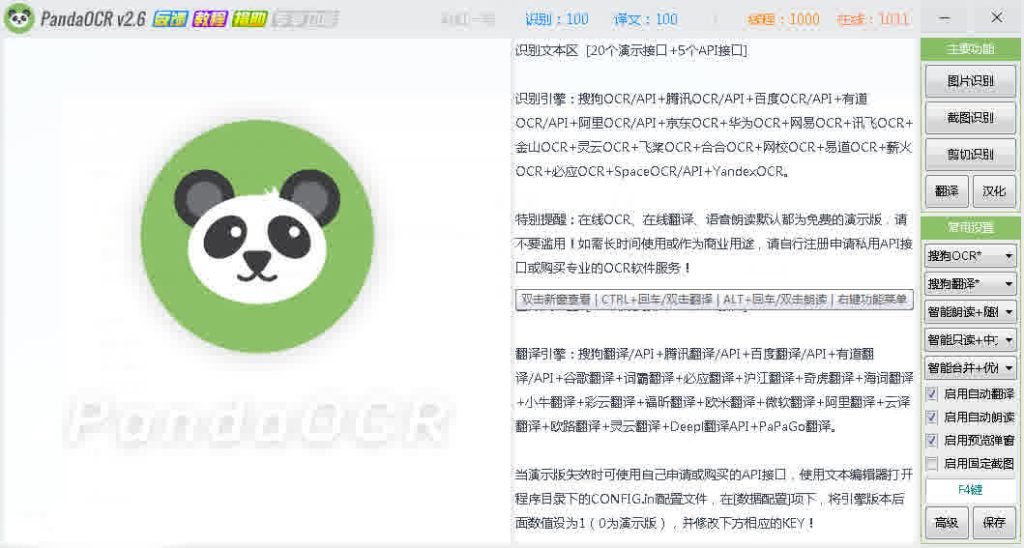
Task: Open the 捐助 donate badge
Action: [249, 19]
